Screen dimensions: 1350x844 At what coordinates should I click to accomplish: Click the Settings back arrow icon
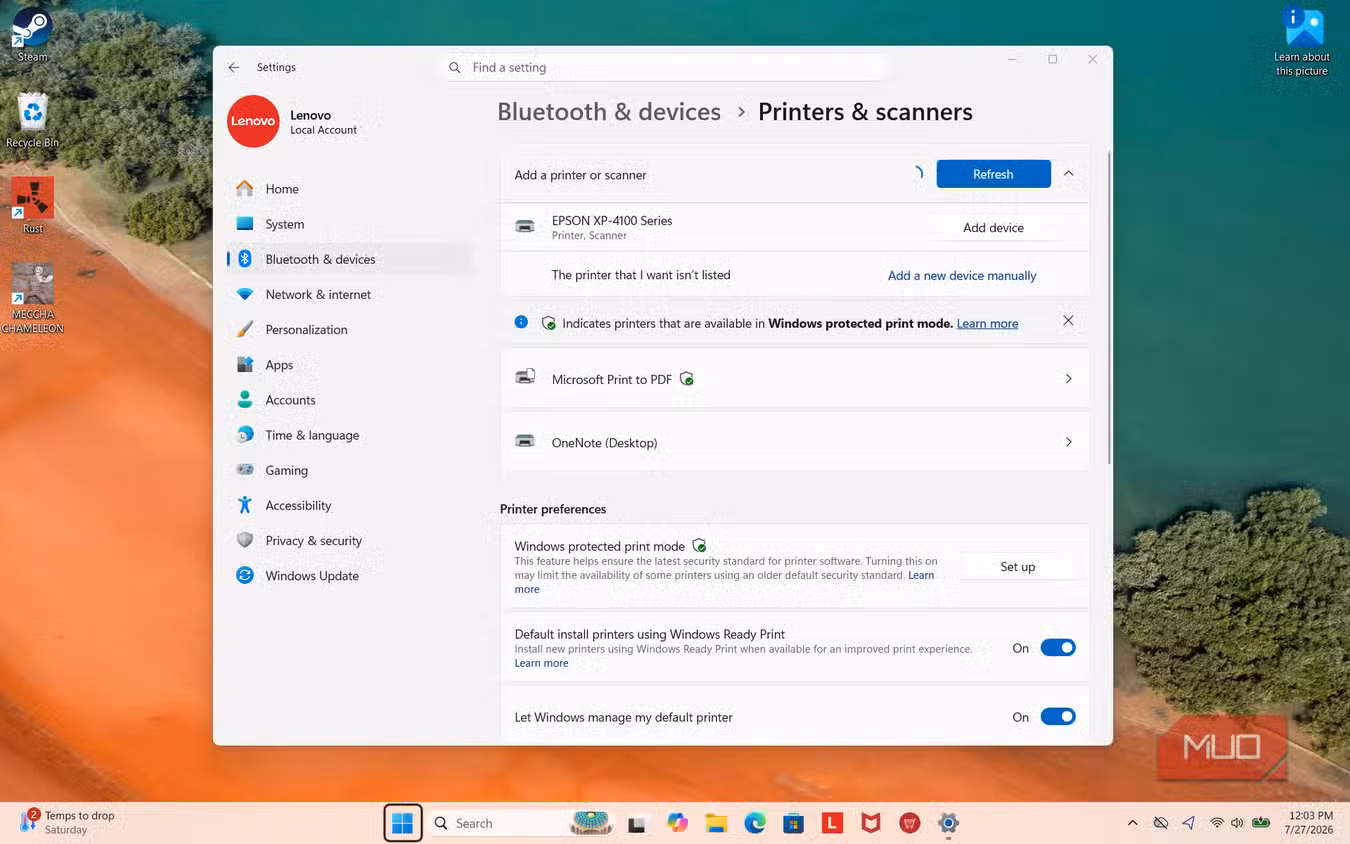233,67
